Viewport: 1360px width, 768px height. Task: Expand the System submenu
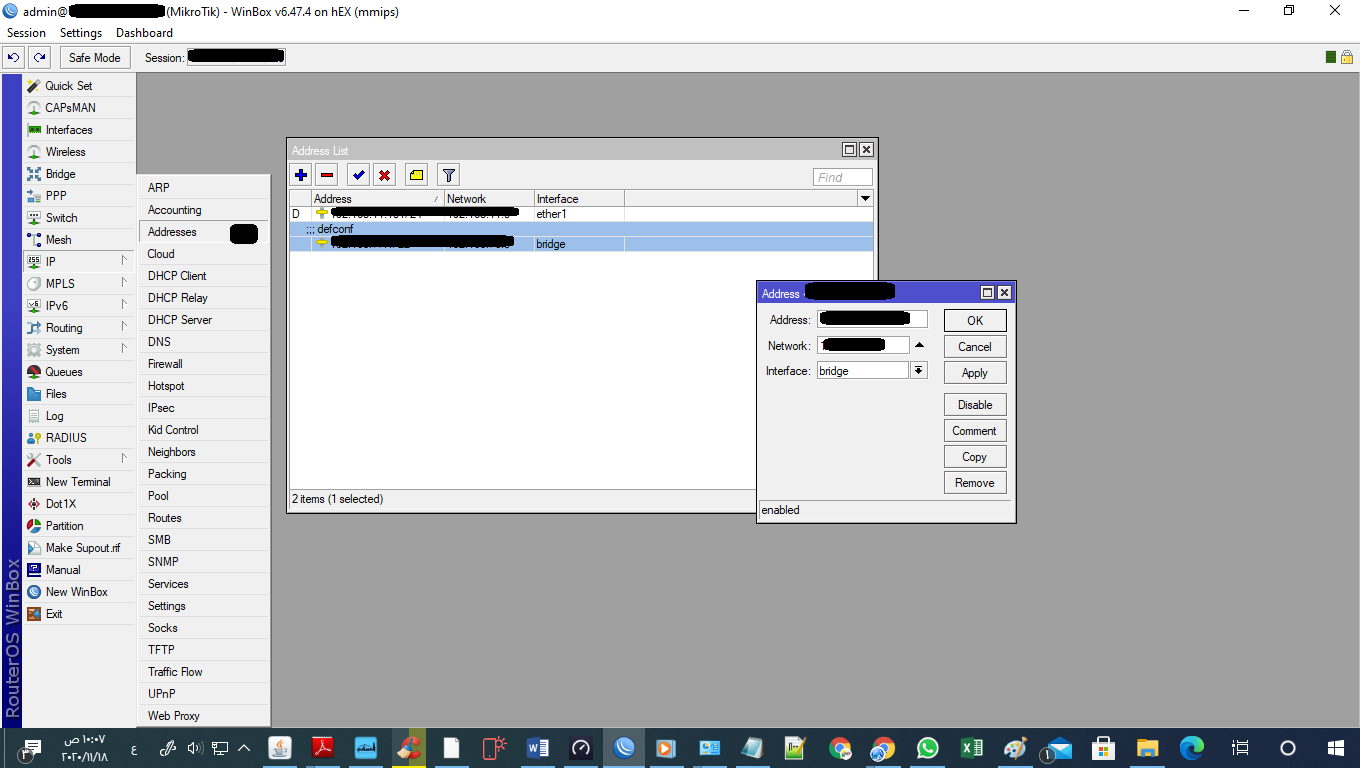[79, 350]
